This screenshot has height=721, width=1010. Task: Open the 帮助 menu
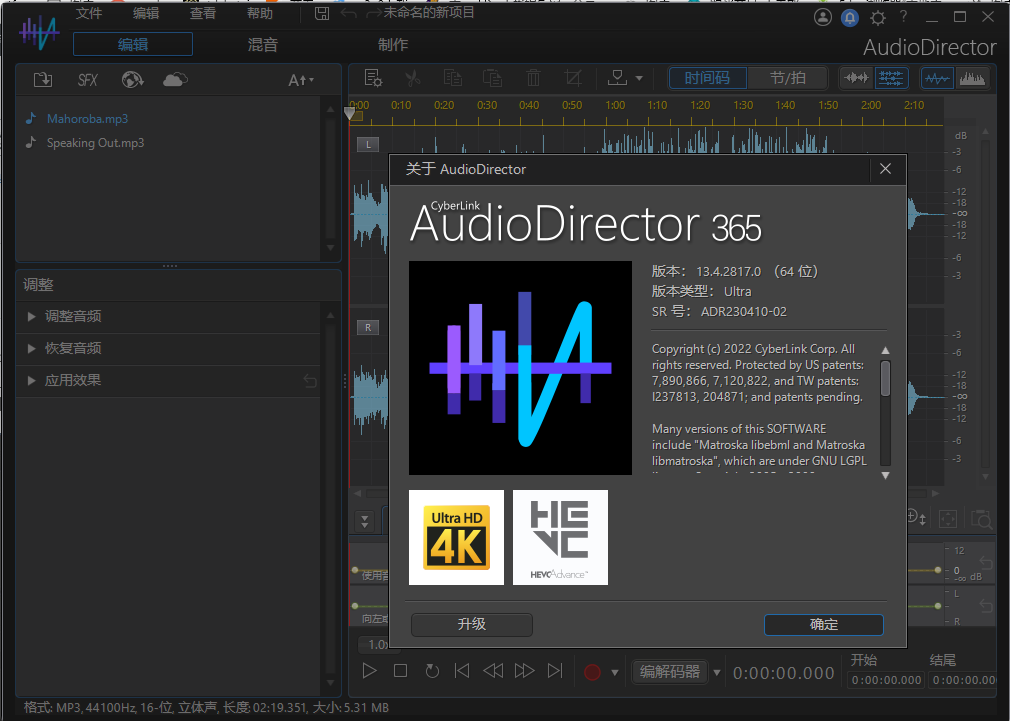(x=260, y=13)
